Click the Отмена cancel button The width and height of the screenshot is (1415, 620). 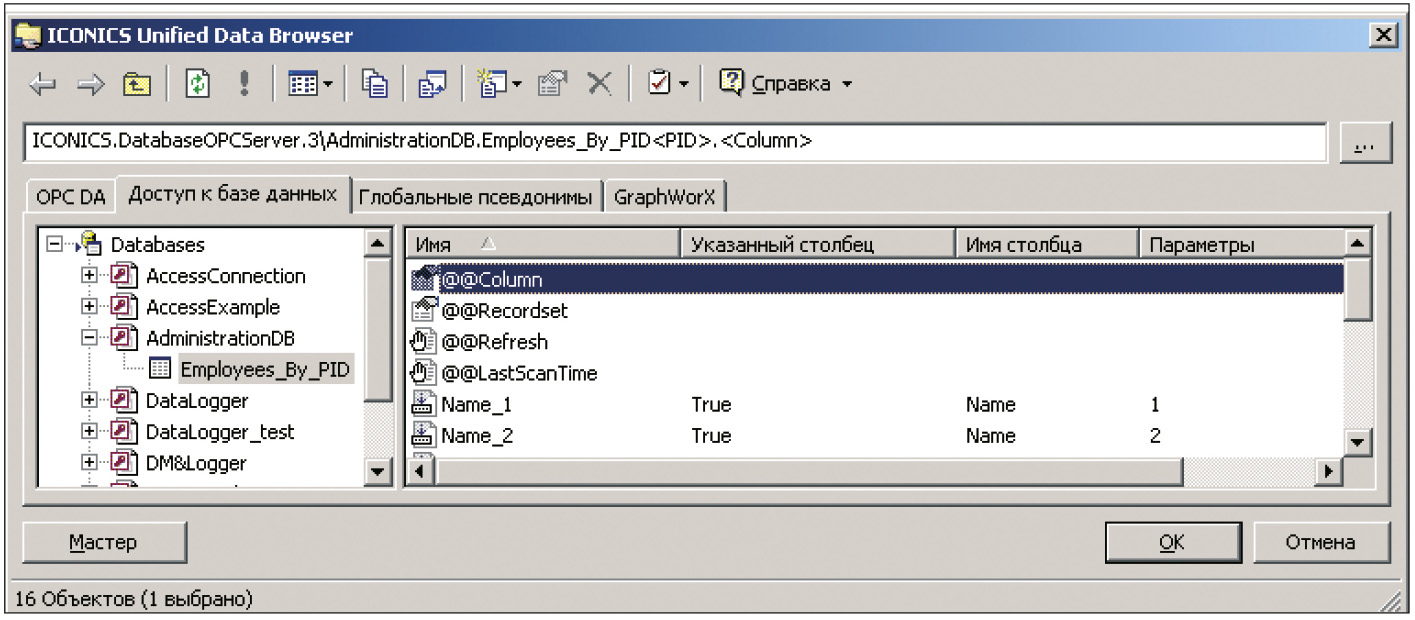[1320, 542]
